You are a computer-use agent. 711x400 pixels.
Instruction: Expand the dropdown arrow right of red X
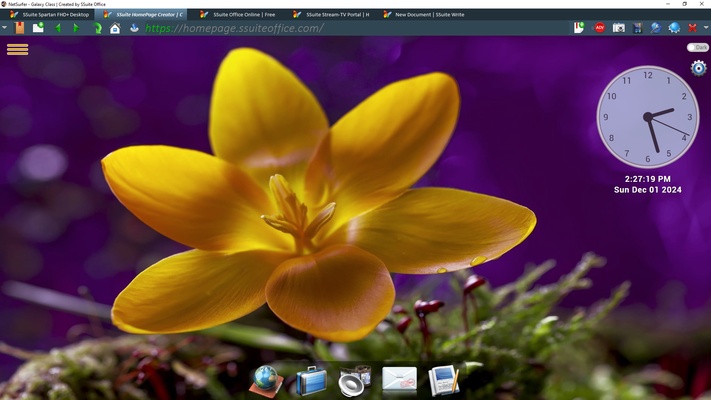[706, 28]
